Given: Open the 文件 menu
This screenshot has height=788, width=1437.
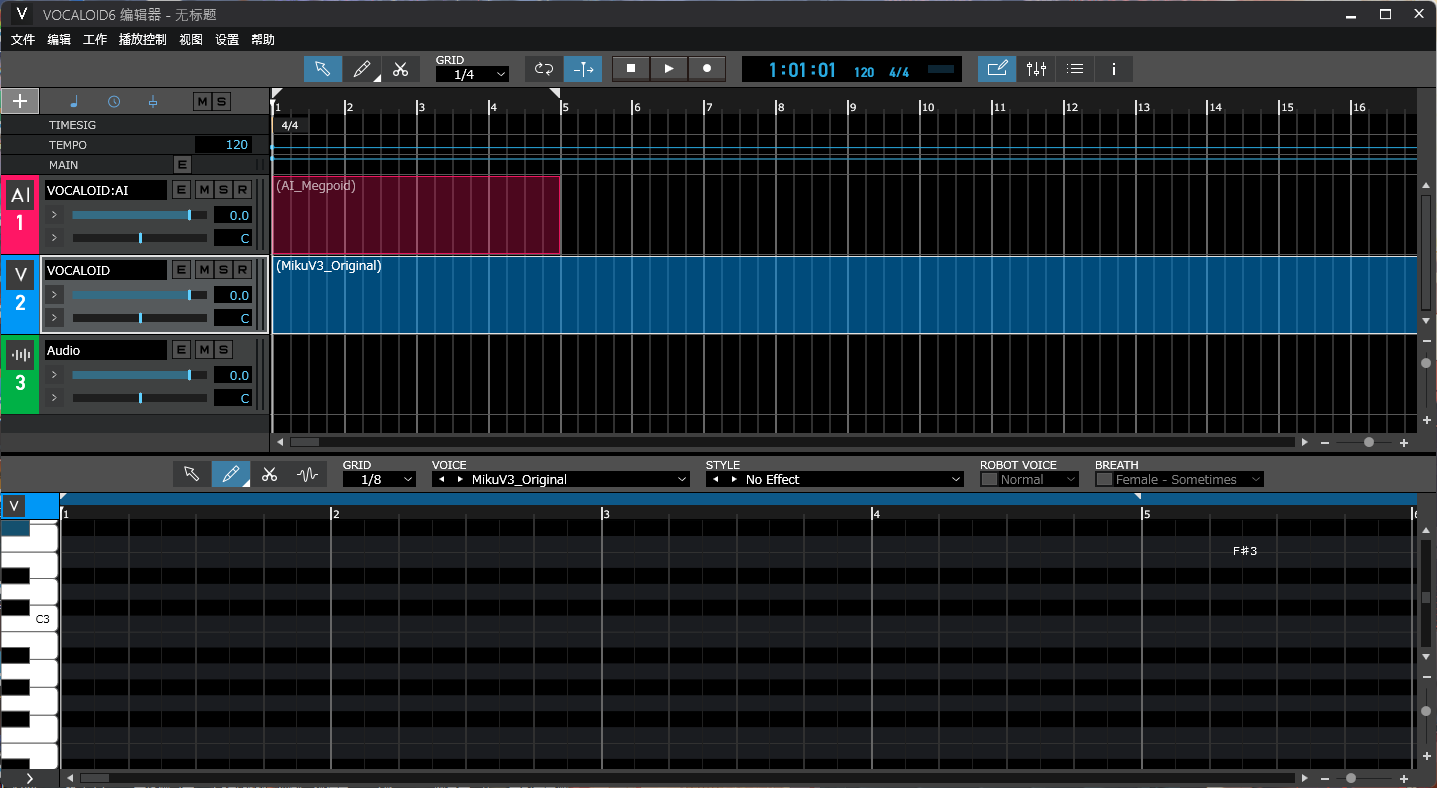Looking at the screenshot, I should point(23,40).
